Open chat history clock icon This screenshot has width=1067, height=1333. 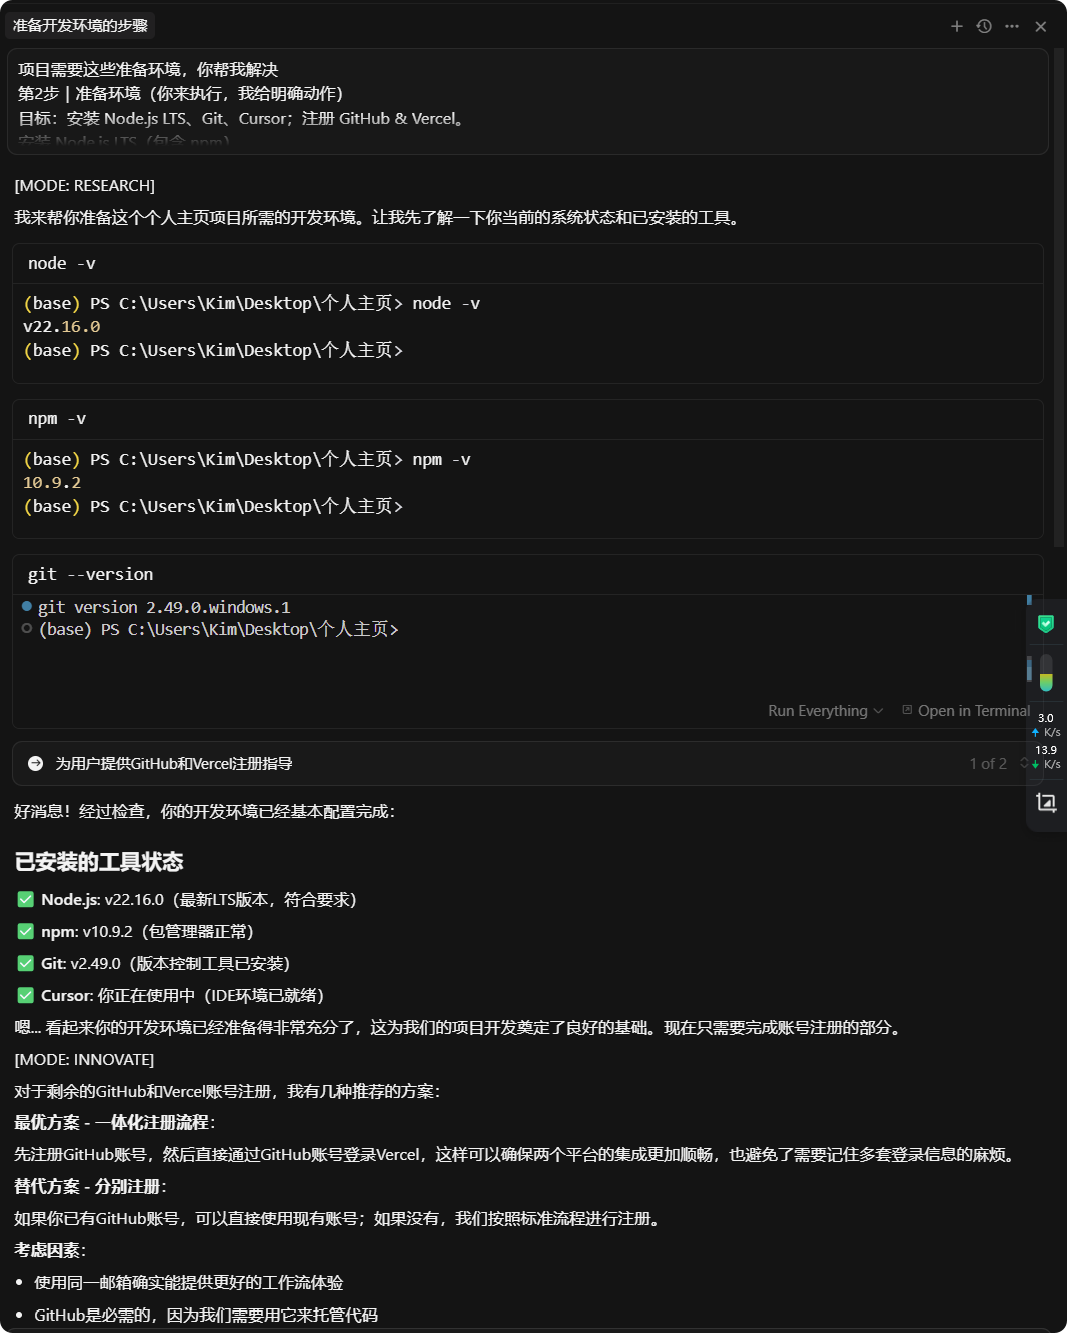tap(984, 26)
